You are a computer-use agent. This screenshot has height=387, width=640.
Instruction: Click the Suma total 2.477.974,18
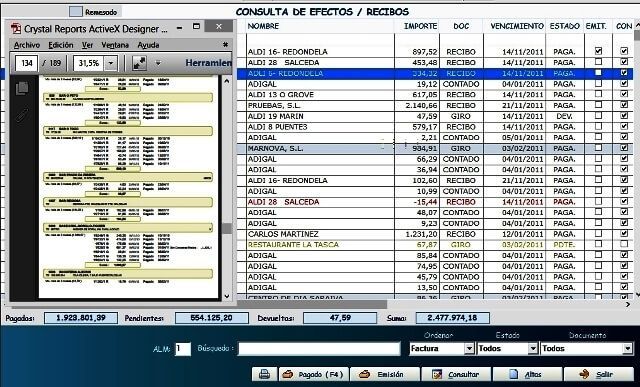coord(452,318)
